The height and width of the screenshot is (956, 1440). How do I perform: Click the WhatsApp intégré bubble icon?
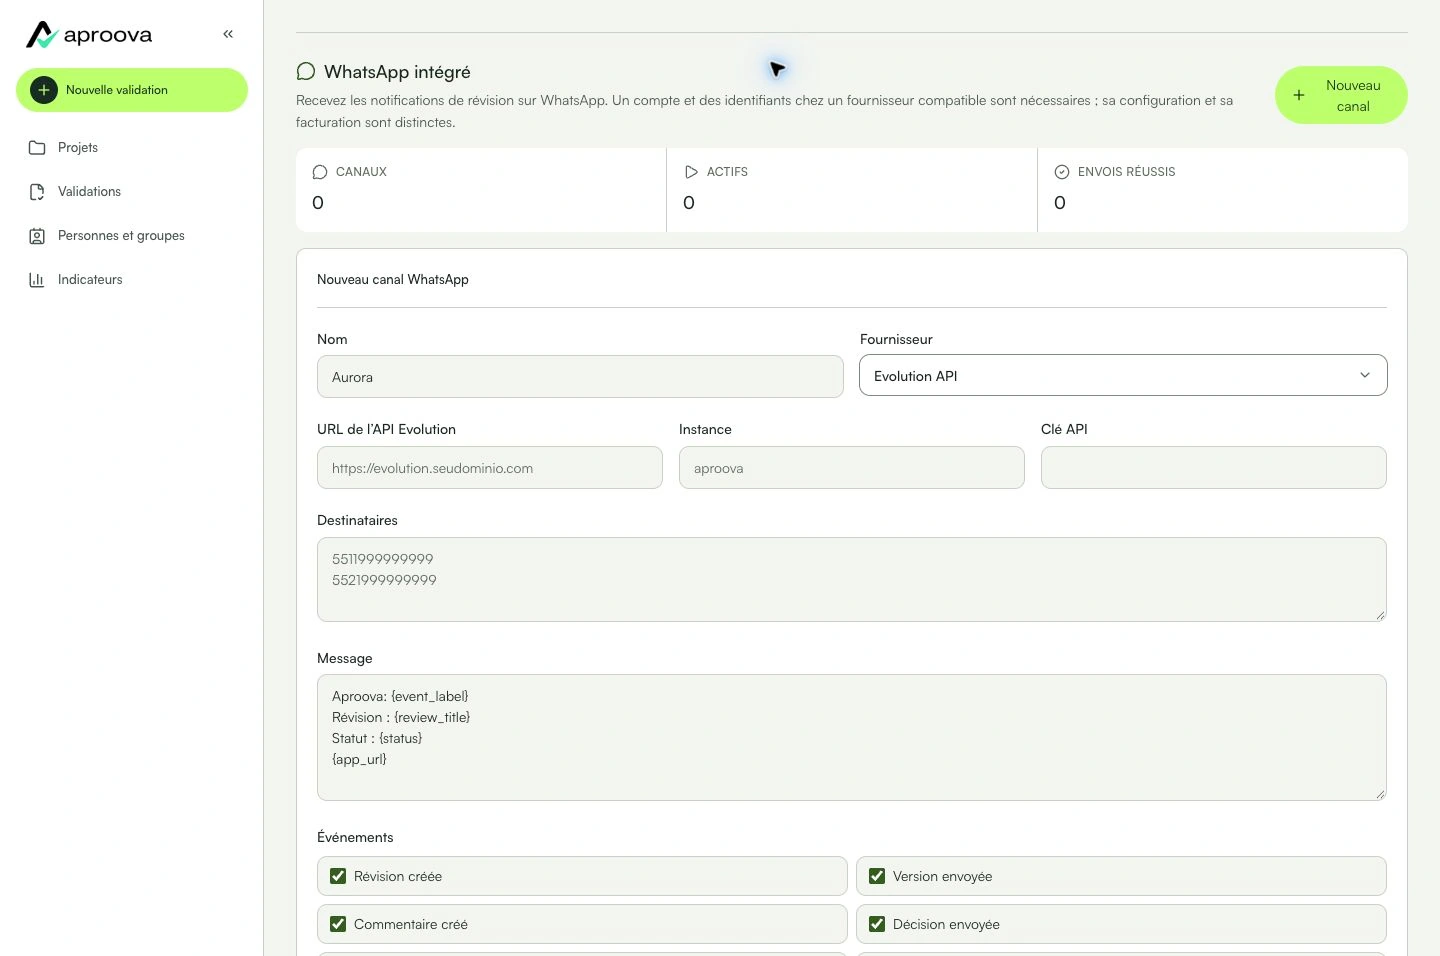(x=306, y=71)
